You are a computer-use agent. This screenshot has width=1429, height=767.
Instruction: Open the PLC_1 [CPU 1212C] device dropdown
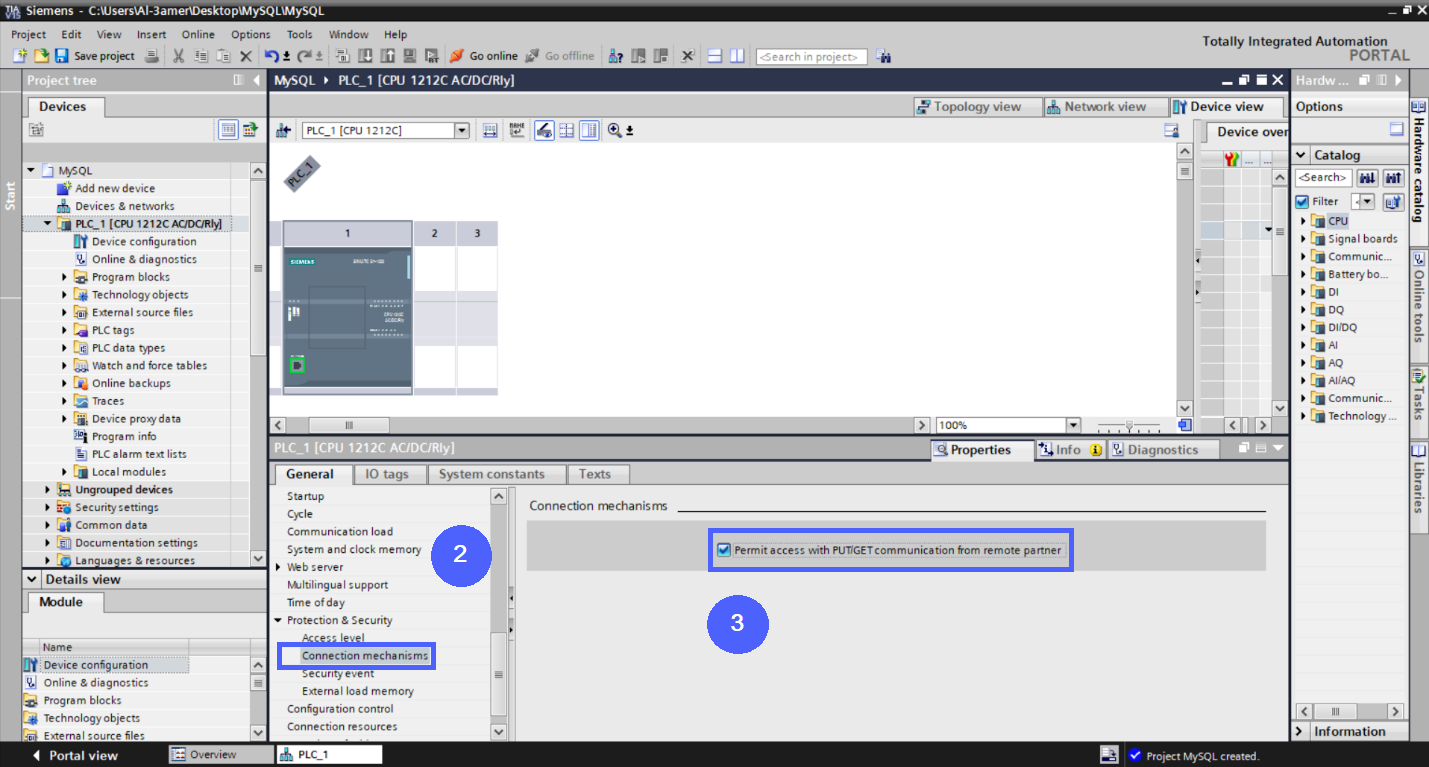(x=462, y=130)
